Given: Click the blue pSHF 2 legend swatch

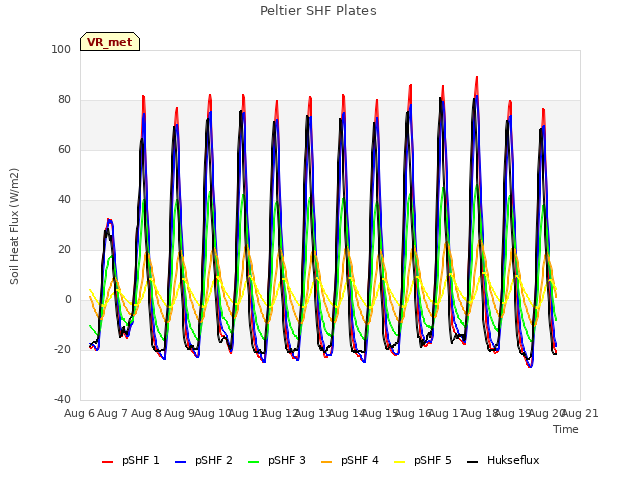Looking at the screenshot, I should click(x=180, y=462).
